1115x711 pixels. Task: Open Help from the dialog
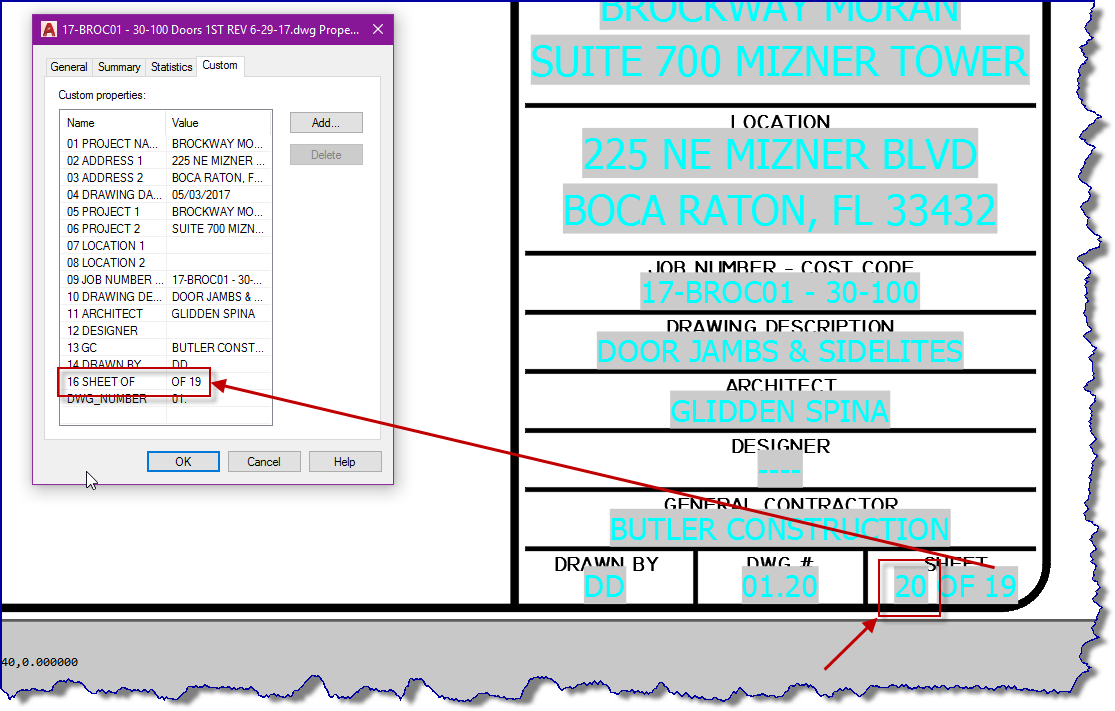345,461
